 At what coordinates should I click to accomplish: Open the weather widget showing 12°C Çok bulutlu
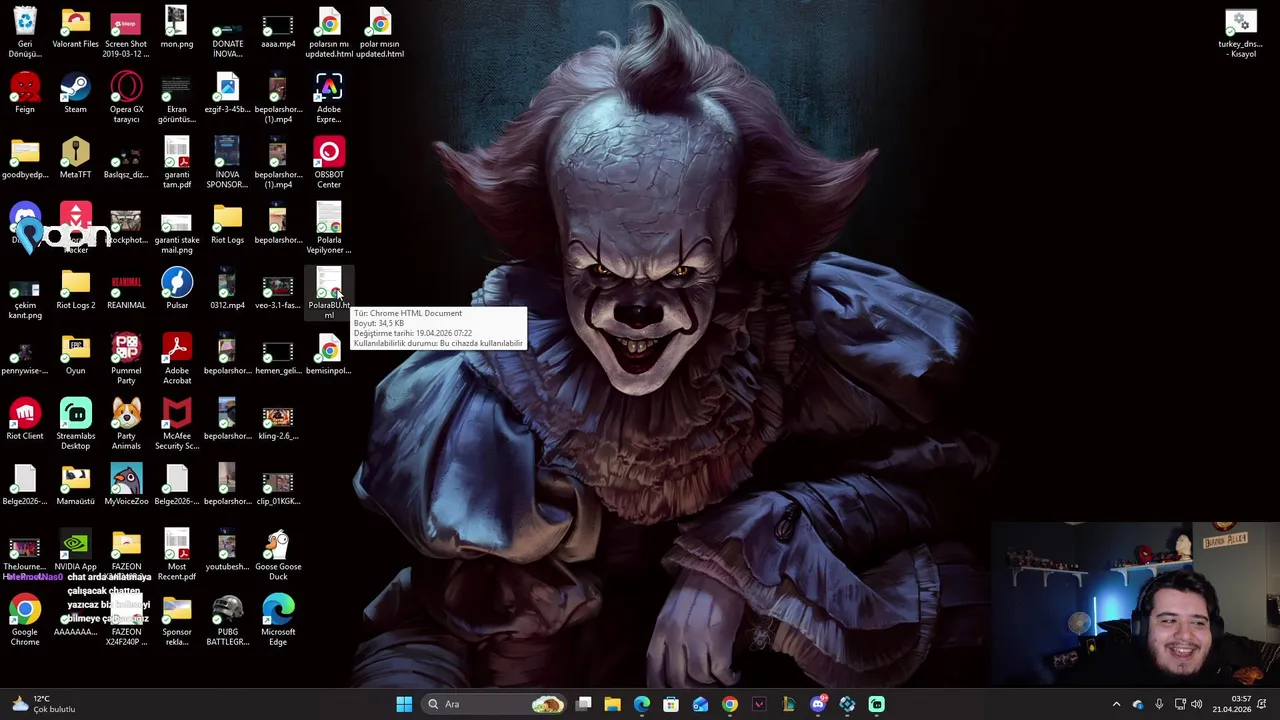(x=42, y=704)
